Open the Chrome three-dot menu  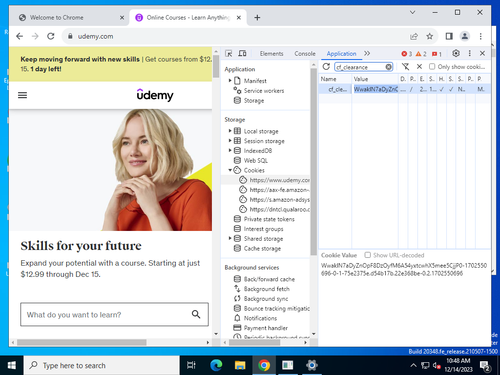(480, 36)
